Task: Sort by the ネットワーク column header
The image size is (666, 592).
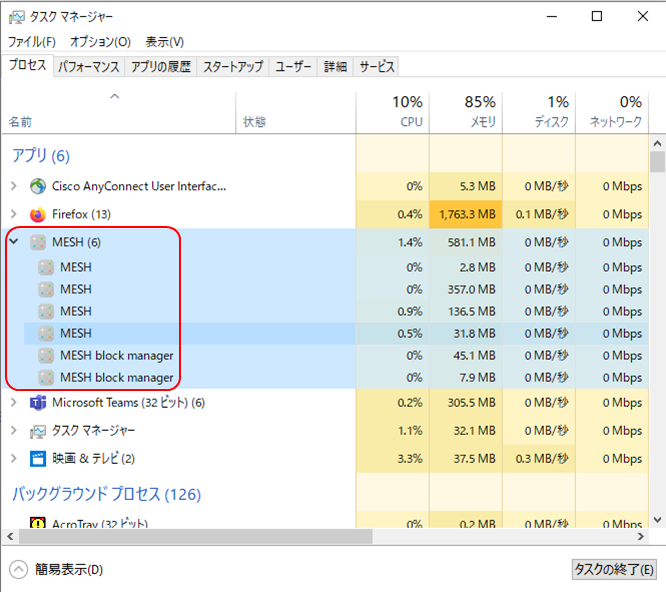Action: point(612,112)
